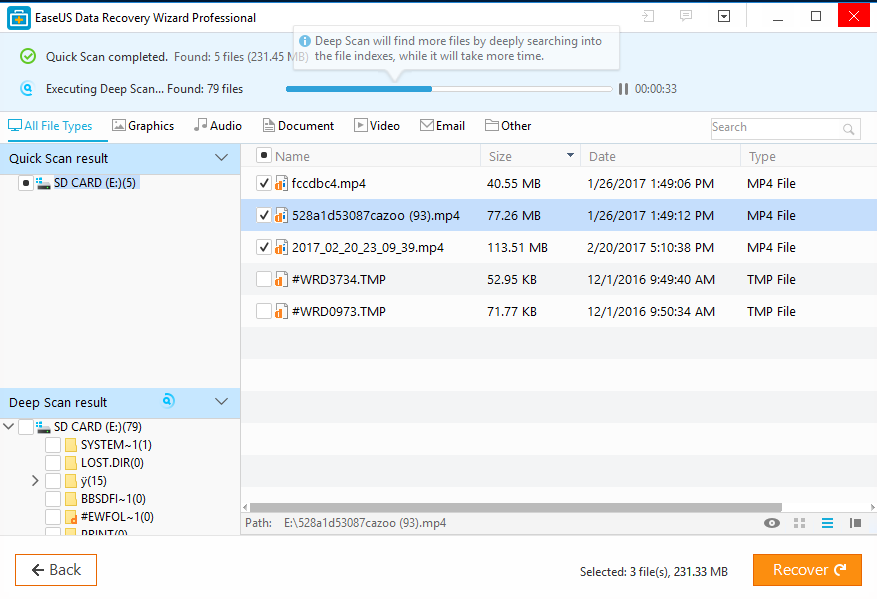Check the BBSDFI~1(0) folder checkbox
The height and width of the screenshot is (599, 877).
coord(53,498)
